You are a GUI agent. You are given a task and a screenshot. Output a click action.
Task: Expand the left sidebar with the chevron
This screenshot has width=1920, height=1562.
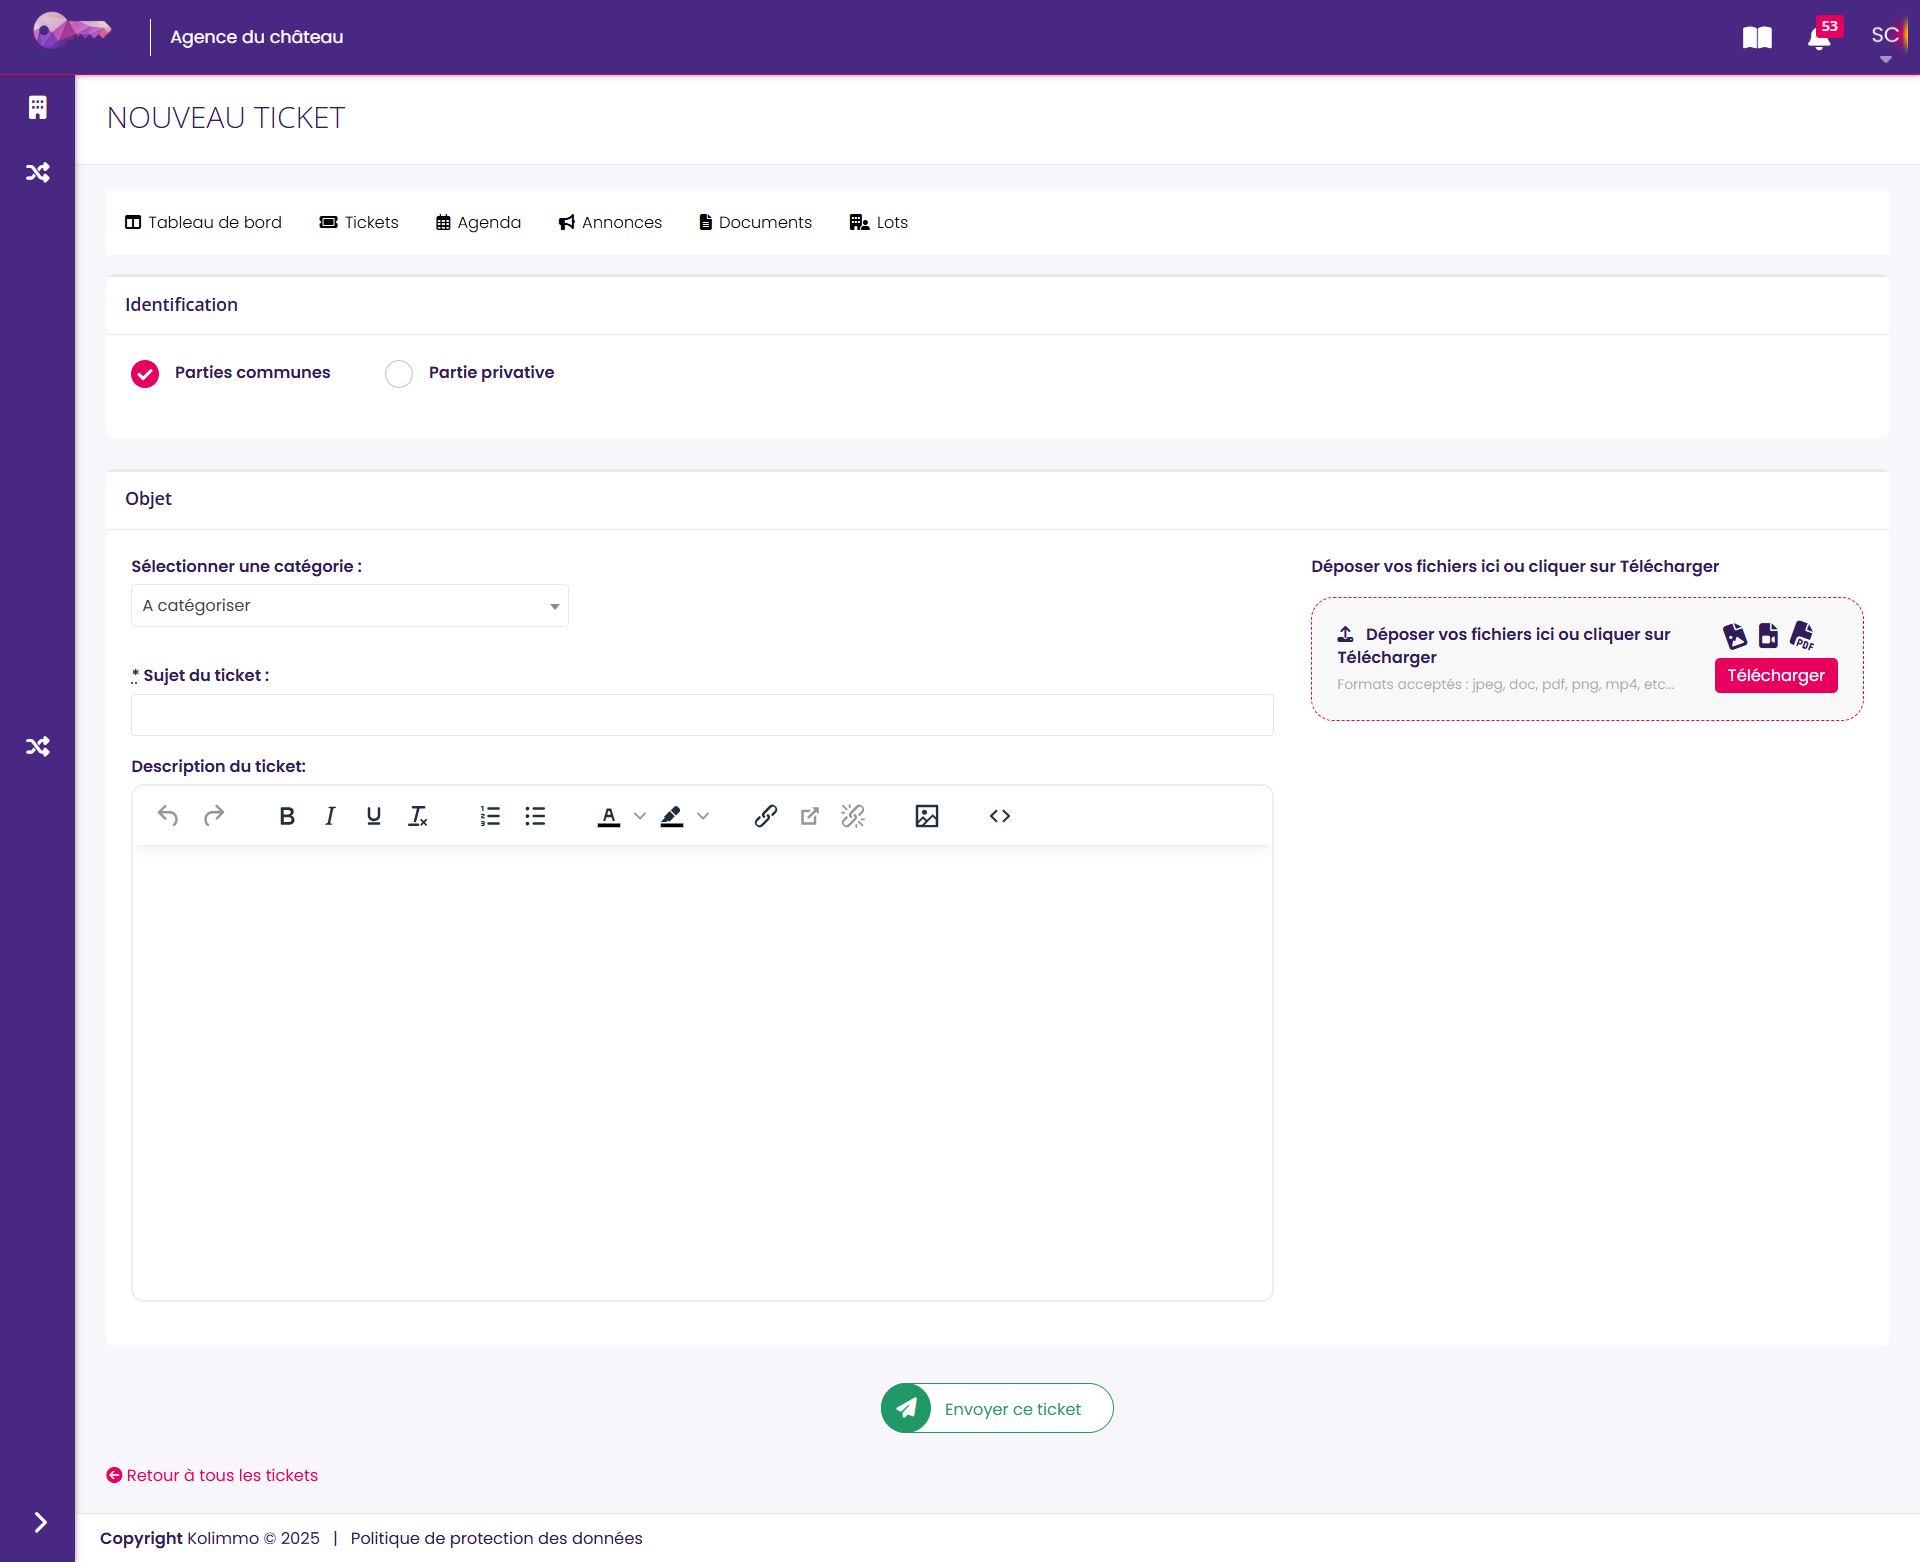(x=40, y=1522)
